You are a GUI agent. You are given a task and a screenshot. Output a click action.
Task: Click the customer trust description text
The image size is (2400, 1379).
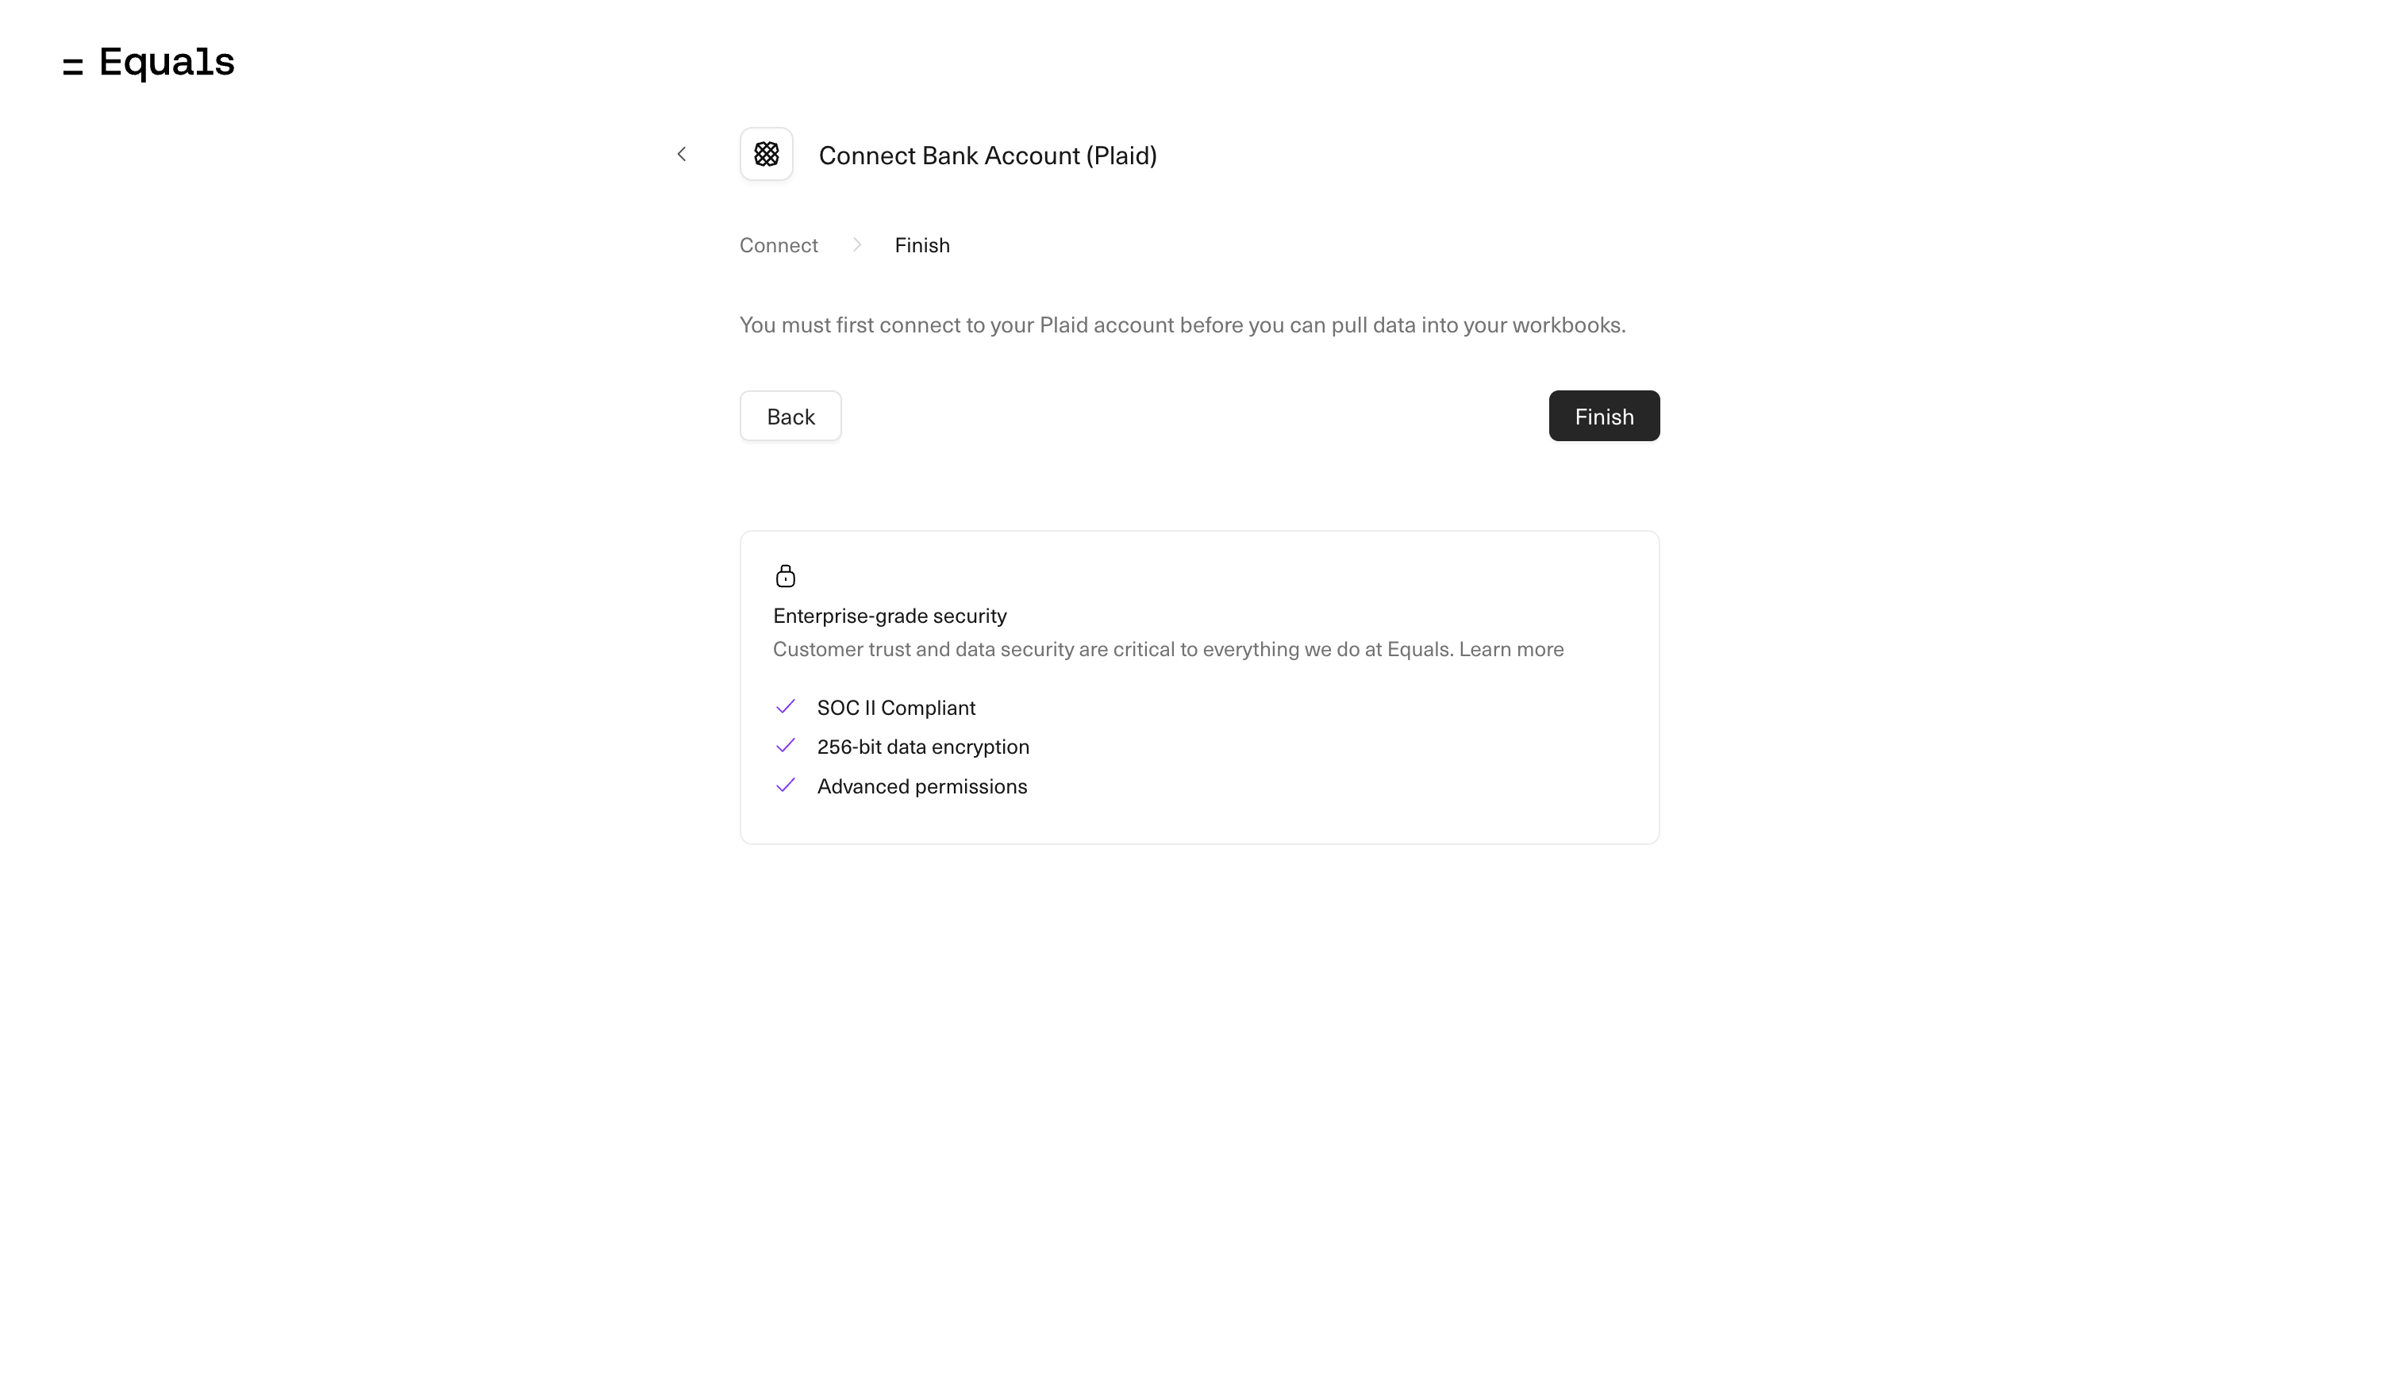[1113, 649]
